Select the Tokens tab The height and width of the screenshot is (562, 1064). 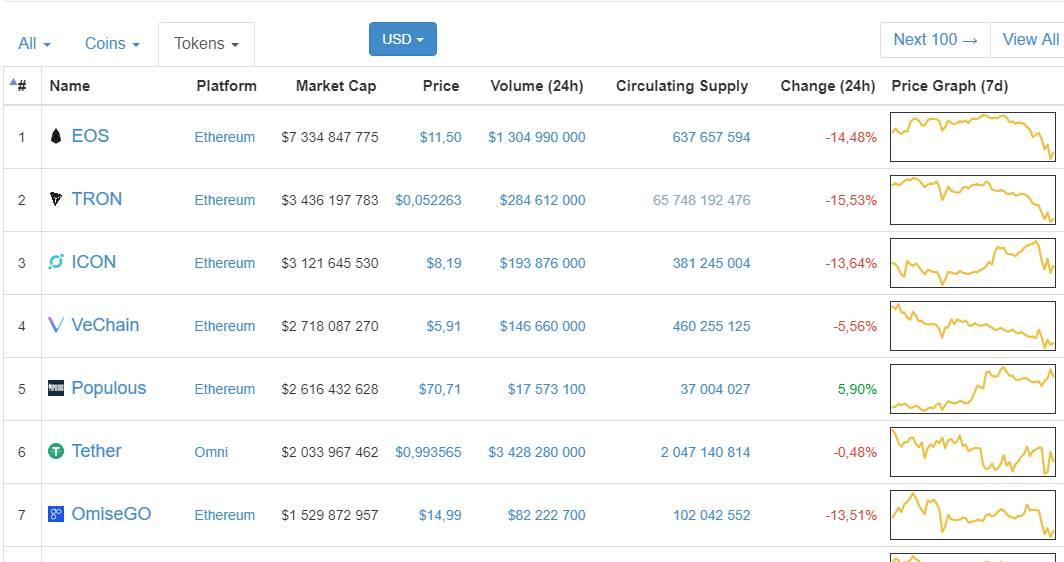tap(206, 44)
